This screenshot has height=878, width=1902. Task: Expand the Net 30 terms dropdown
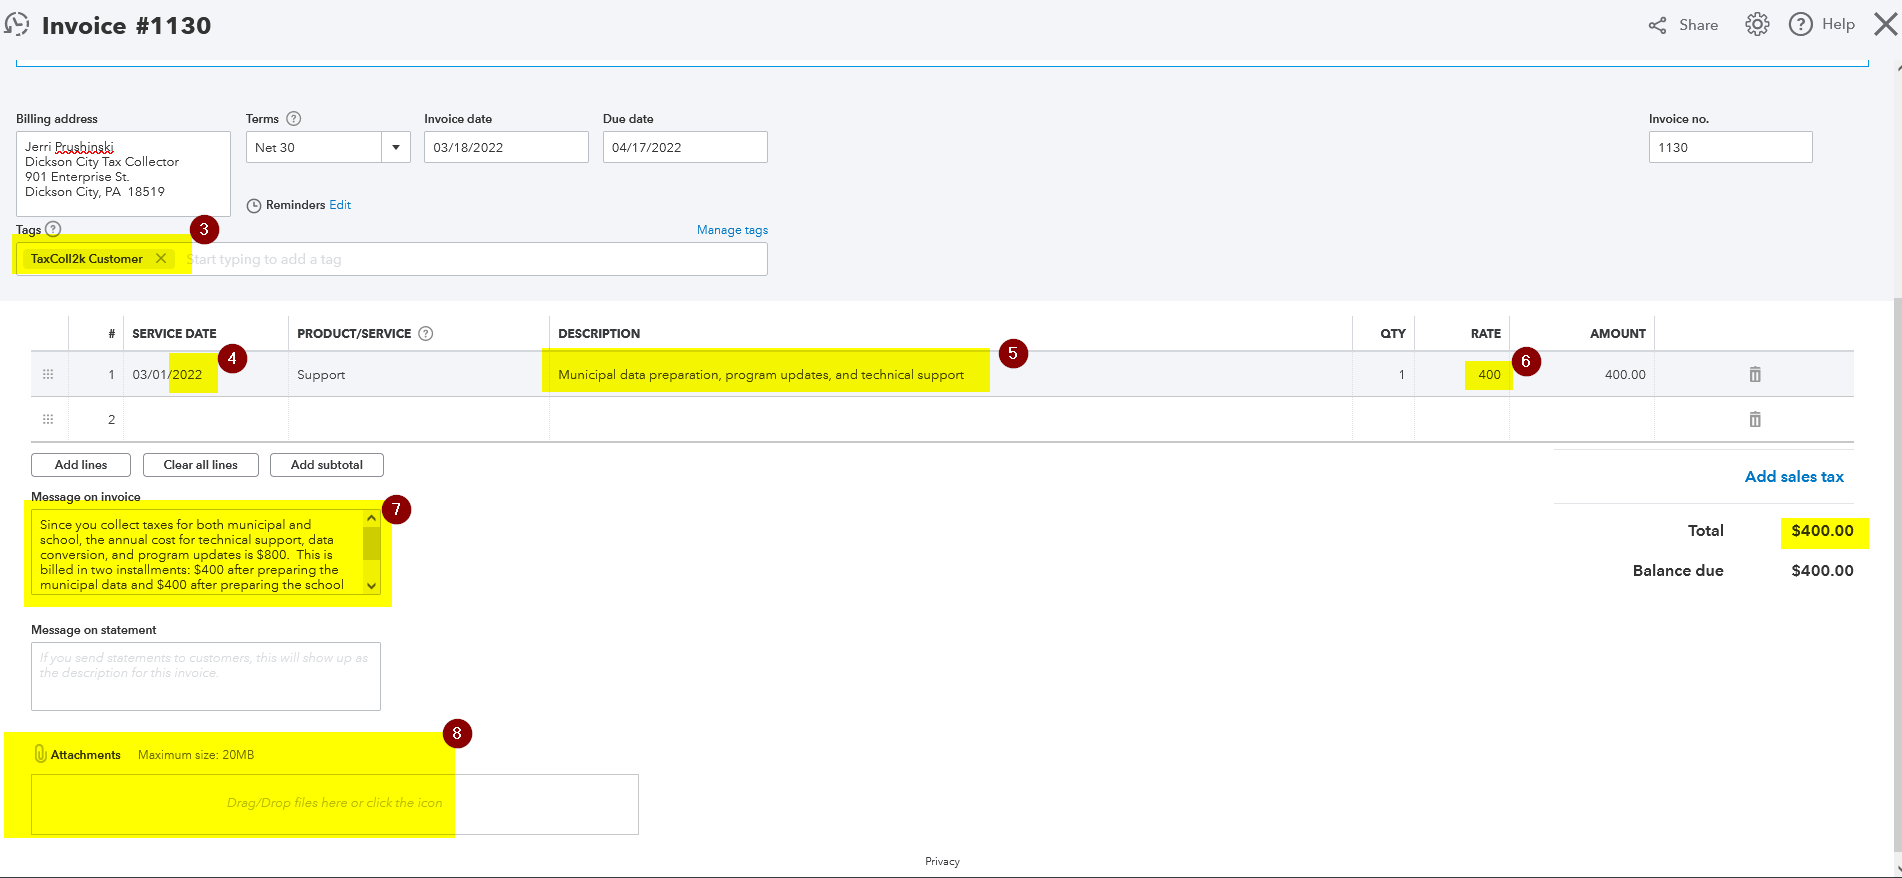396,147
